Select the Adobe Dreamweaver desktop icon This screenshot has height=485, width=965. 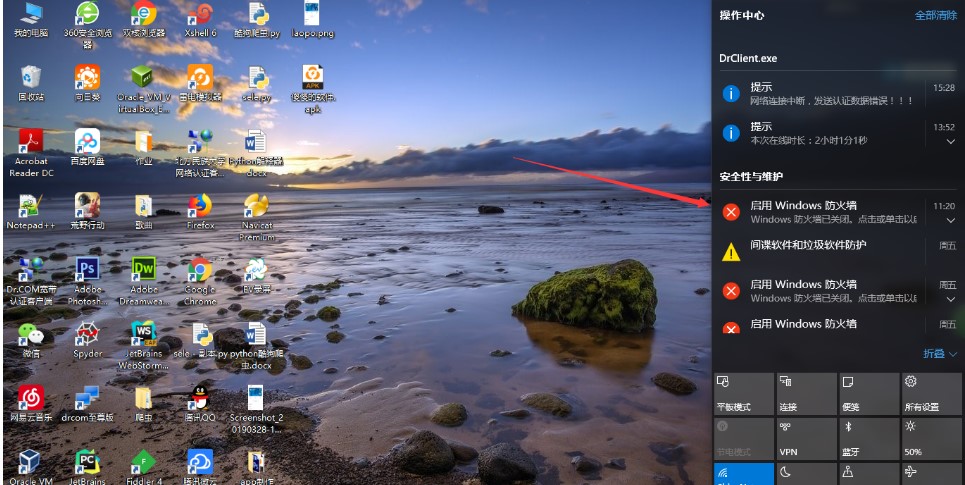pyautogui.click(x=144, y=270)
